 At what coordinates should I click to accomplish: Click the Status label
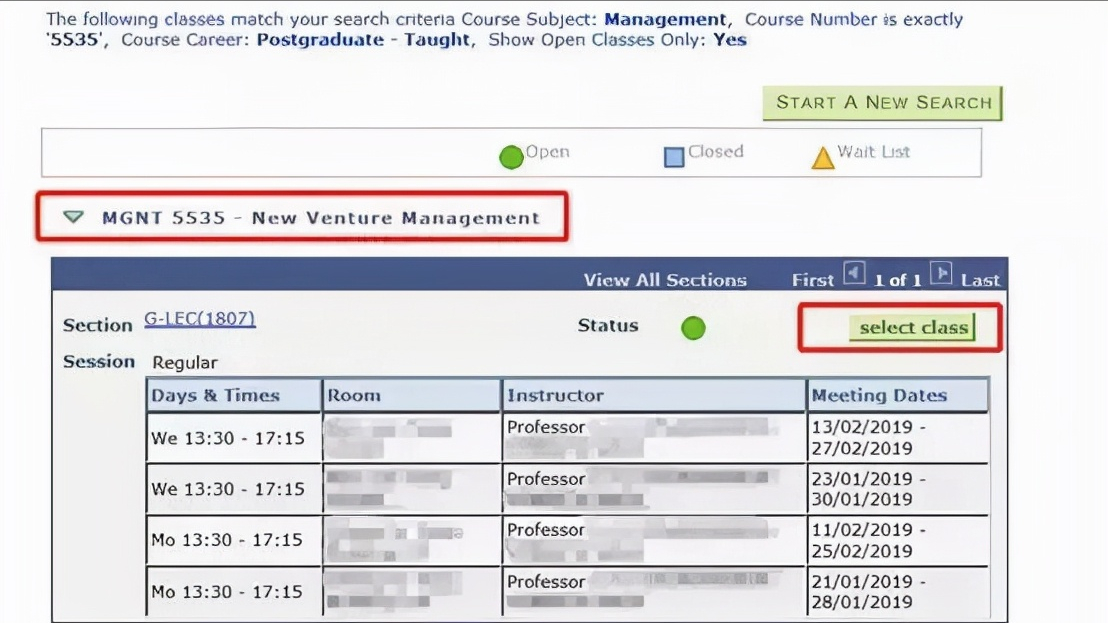[x=608, y=326]
